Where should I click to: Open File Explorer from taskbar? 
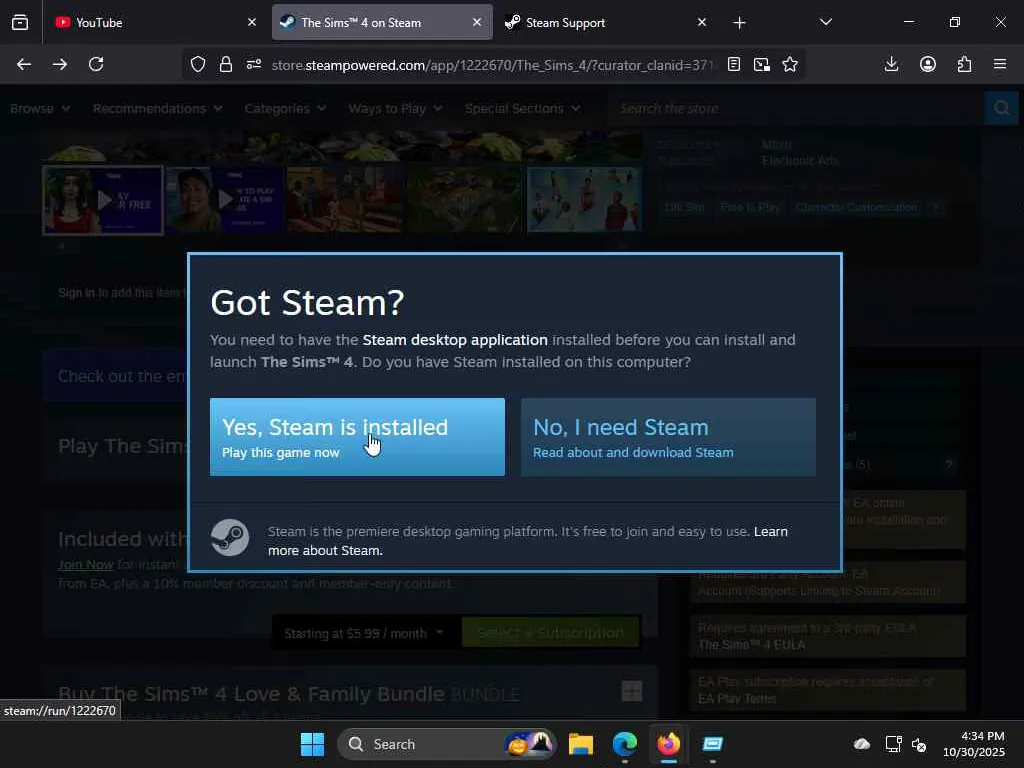(x=581, y=744)
